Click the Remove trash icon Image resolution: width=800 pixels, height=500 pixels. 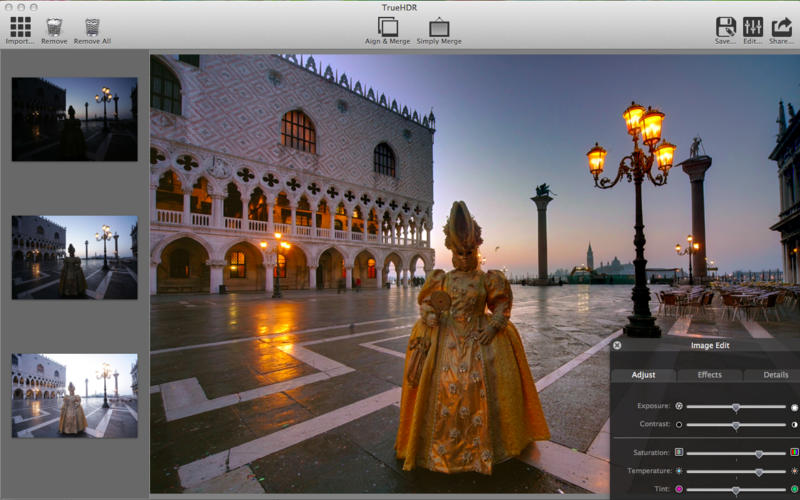[54, 27]
